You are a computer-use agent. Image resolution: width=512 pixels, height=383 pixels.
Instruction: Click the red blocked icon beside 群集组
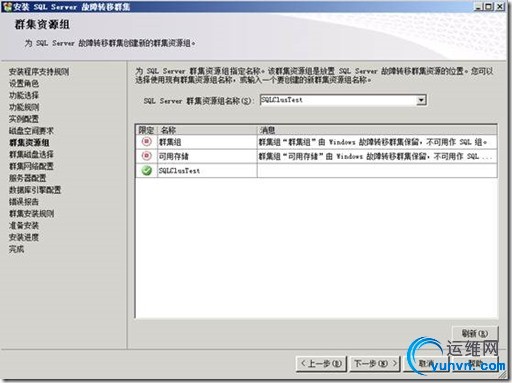146,142
